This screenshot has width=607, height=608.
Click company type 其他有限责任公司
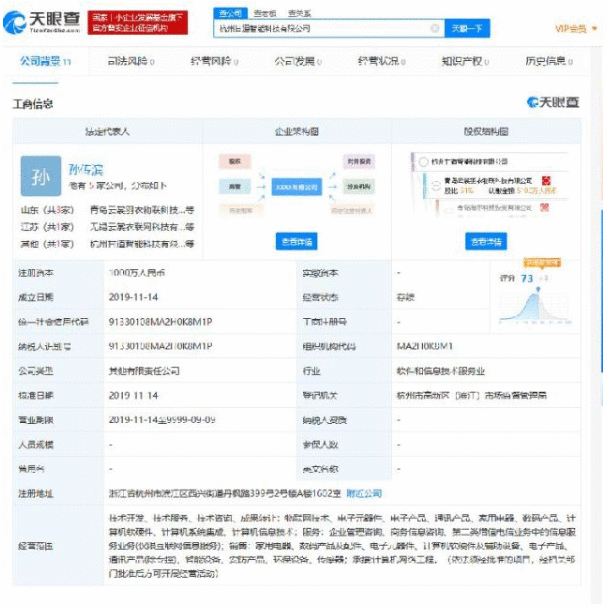(x=144, y=371)
